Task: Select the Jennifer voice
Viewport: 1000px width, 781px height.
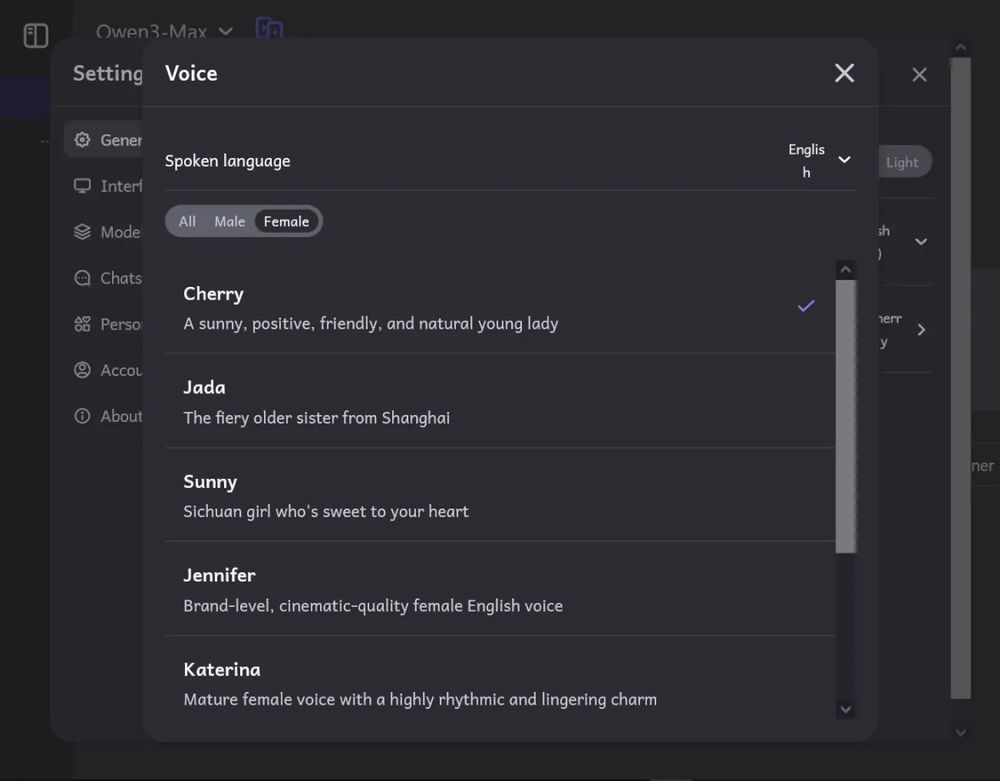Action: [499, 589]
